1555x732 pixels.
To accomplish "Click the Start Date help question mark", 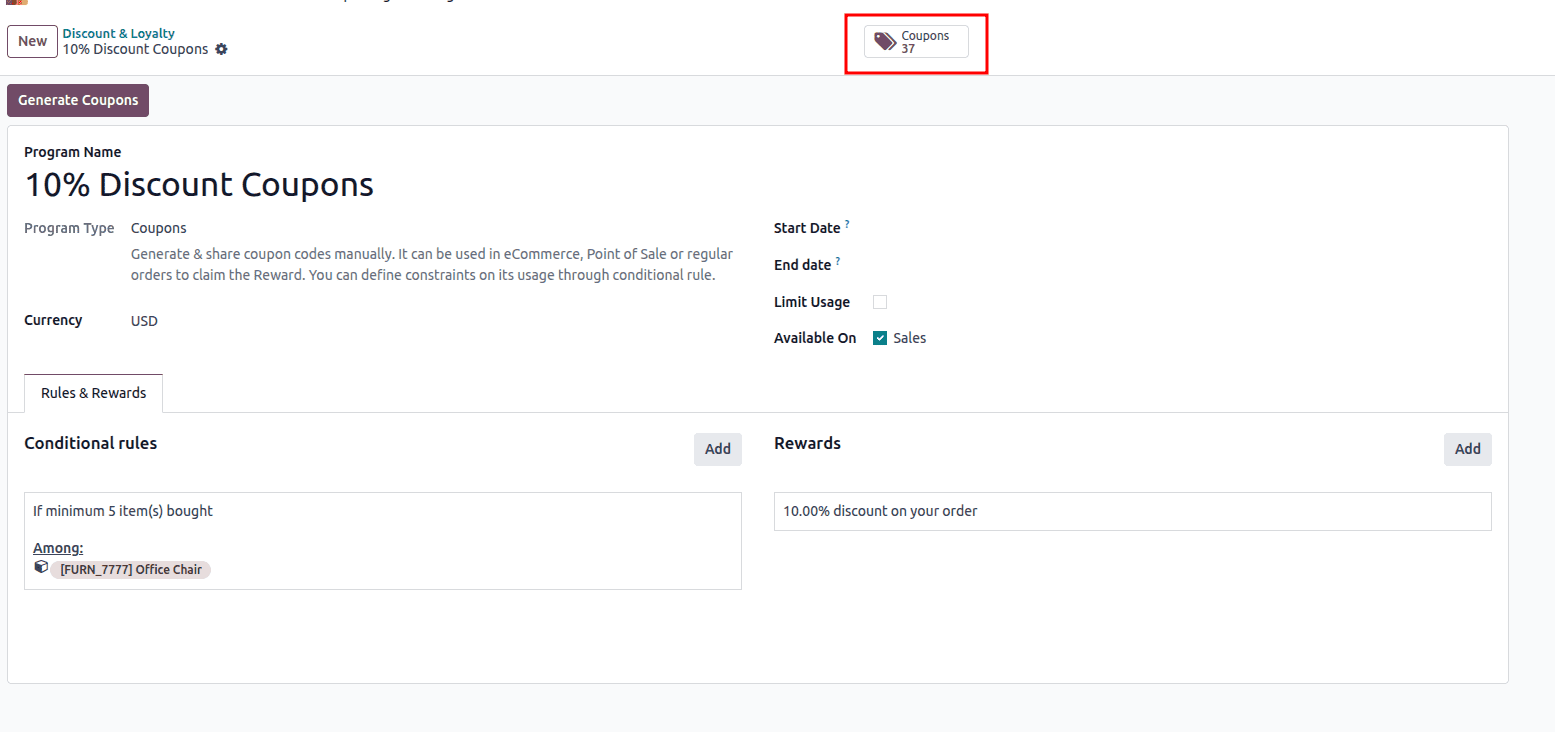I will point(847,223).
